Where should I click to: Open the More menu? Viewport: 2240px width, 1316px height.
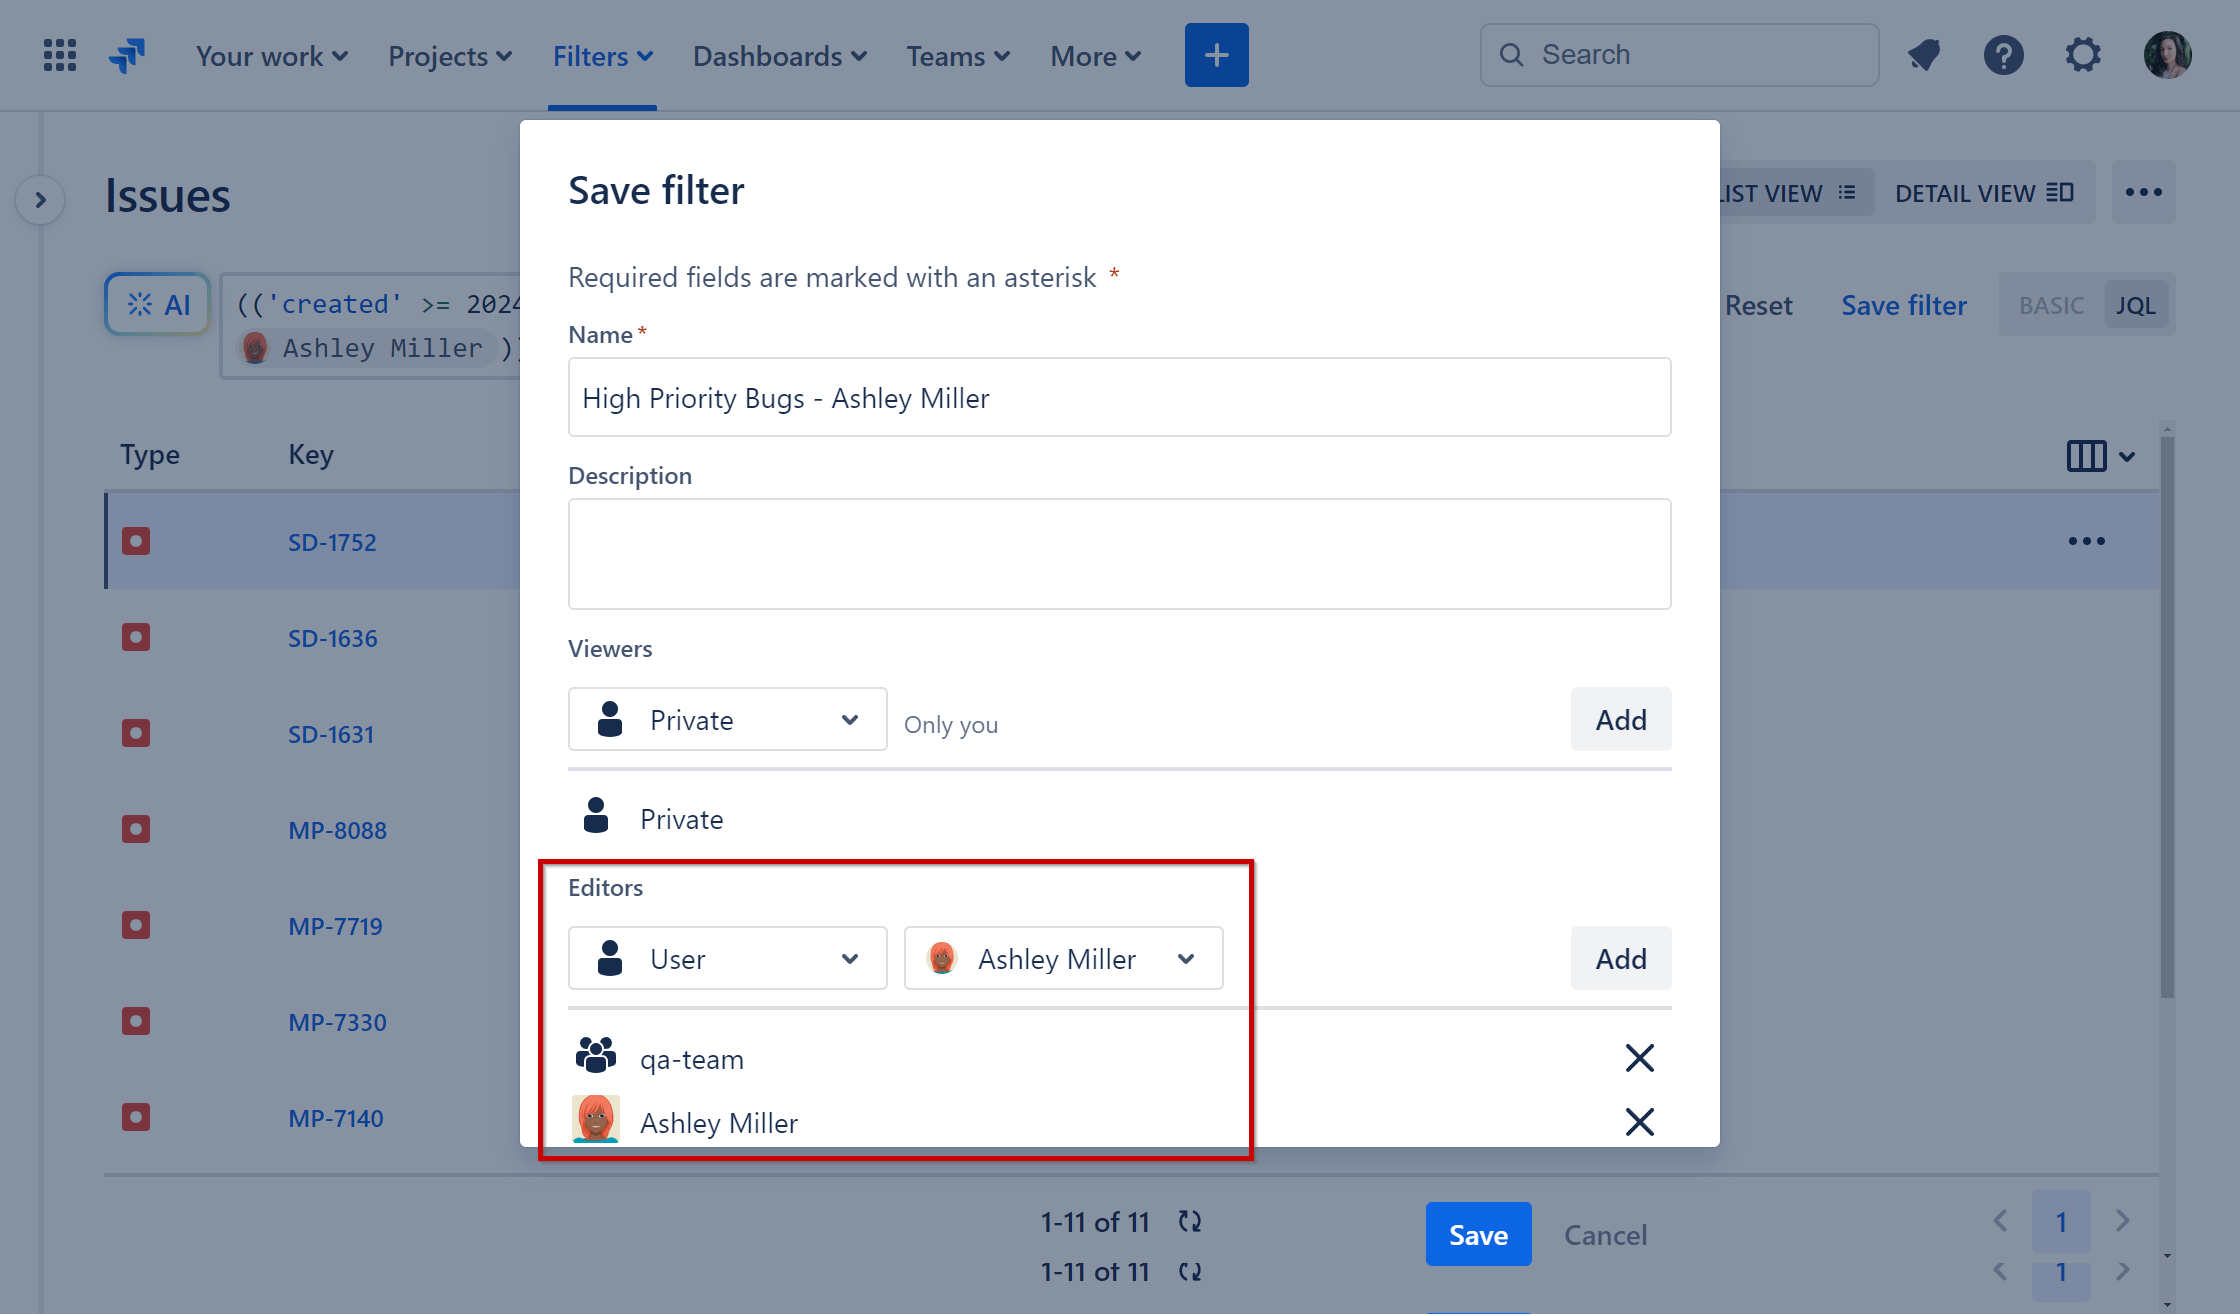point(1094,56)
